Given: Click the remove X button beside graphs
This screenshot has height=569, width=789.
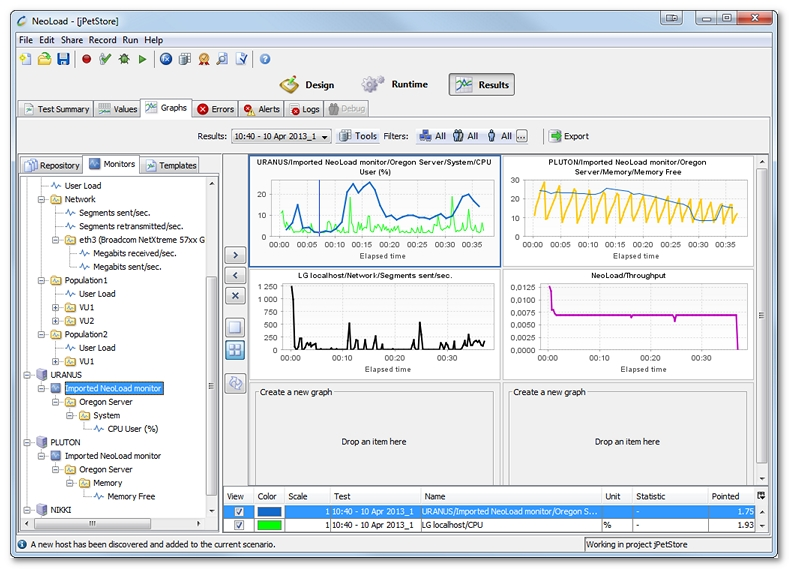Looking at the screenshot, I should 235,296.
